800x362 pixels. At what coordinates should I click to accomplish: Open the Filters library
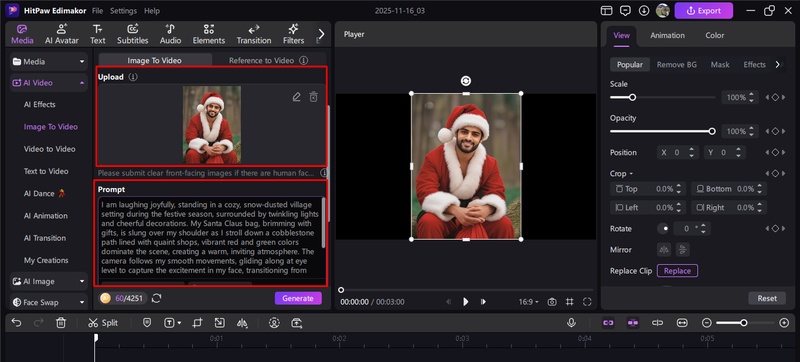[x=293, y=34]
